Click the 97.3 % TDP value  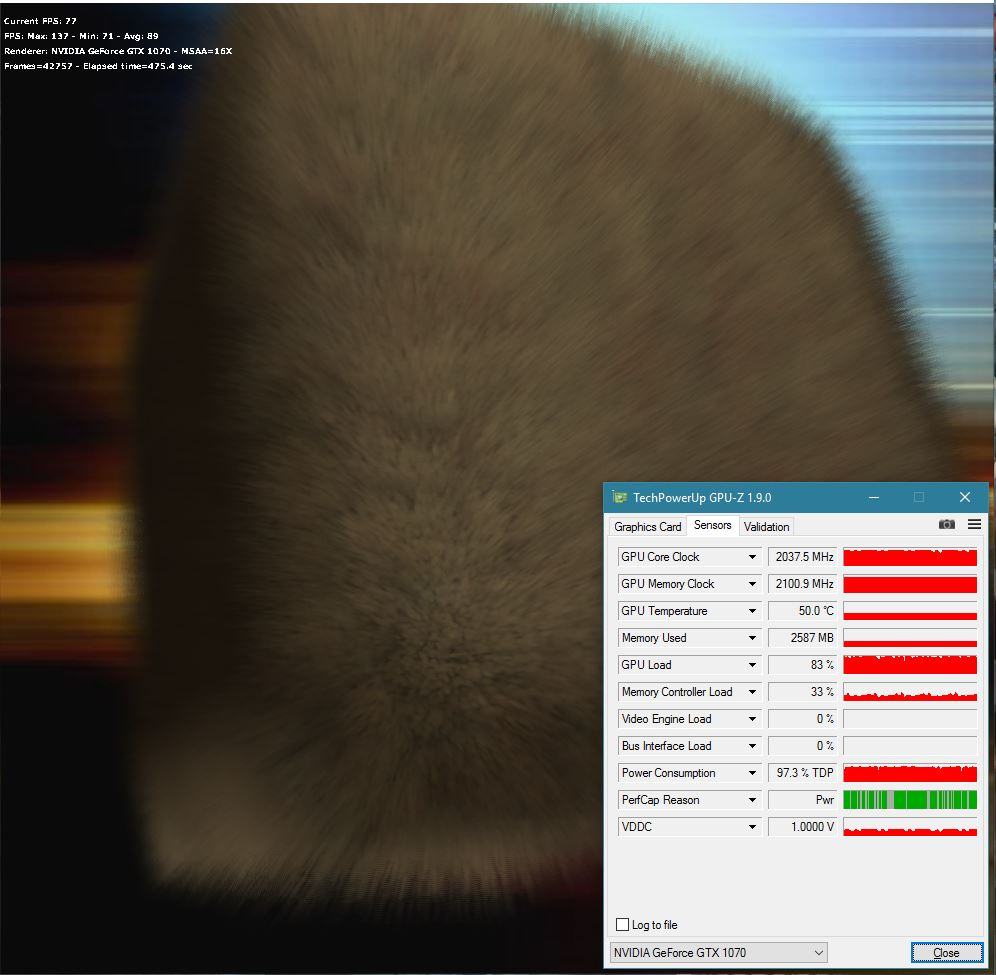click(803, 773)
